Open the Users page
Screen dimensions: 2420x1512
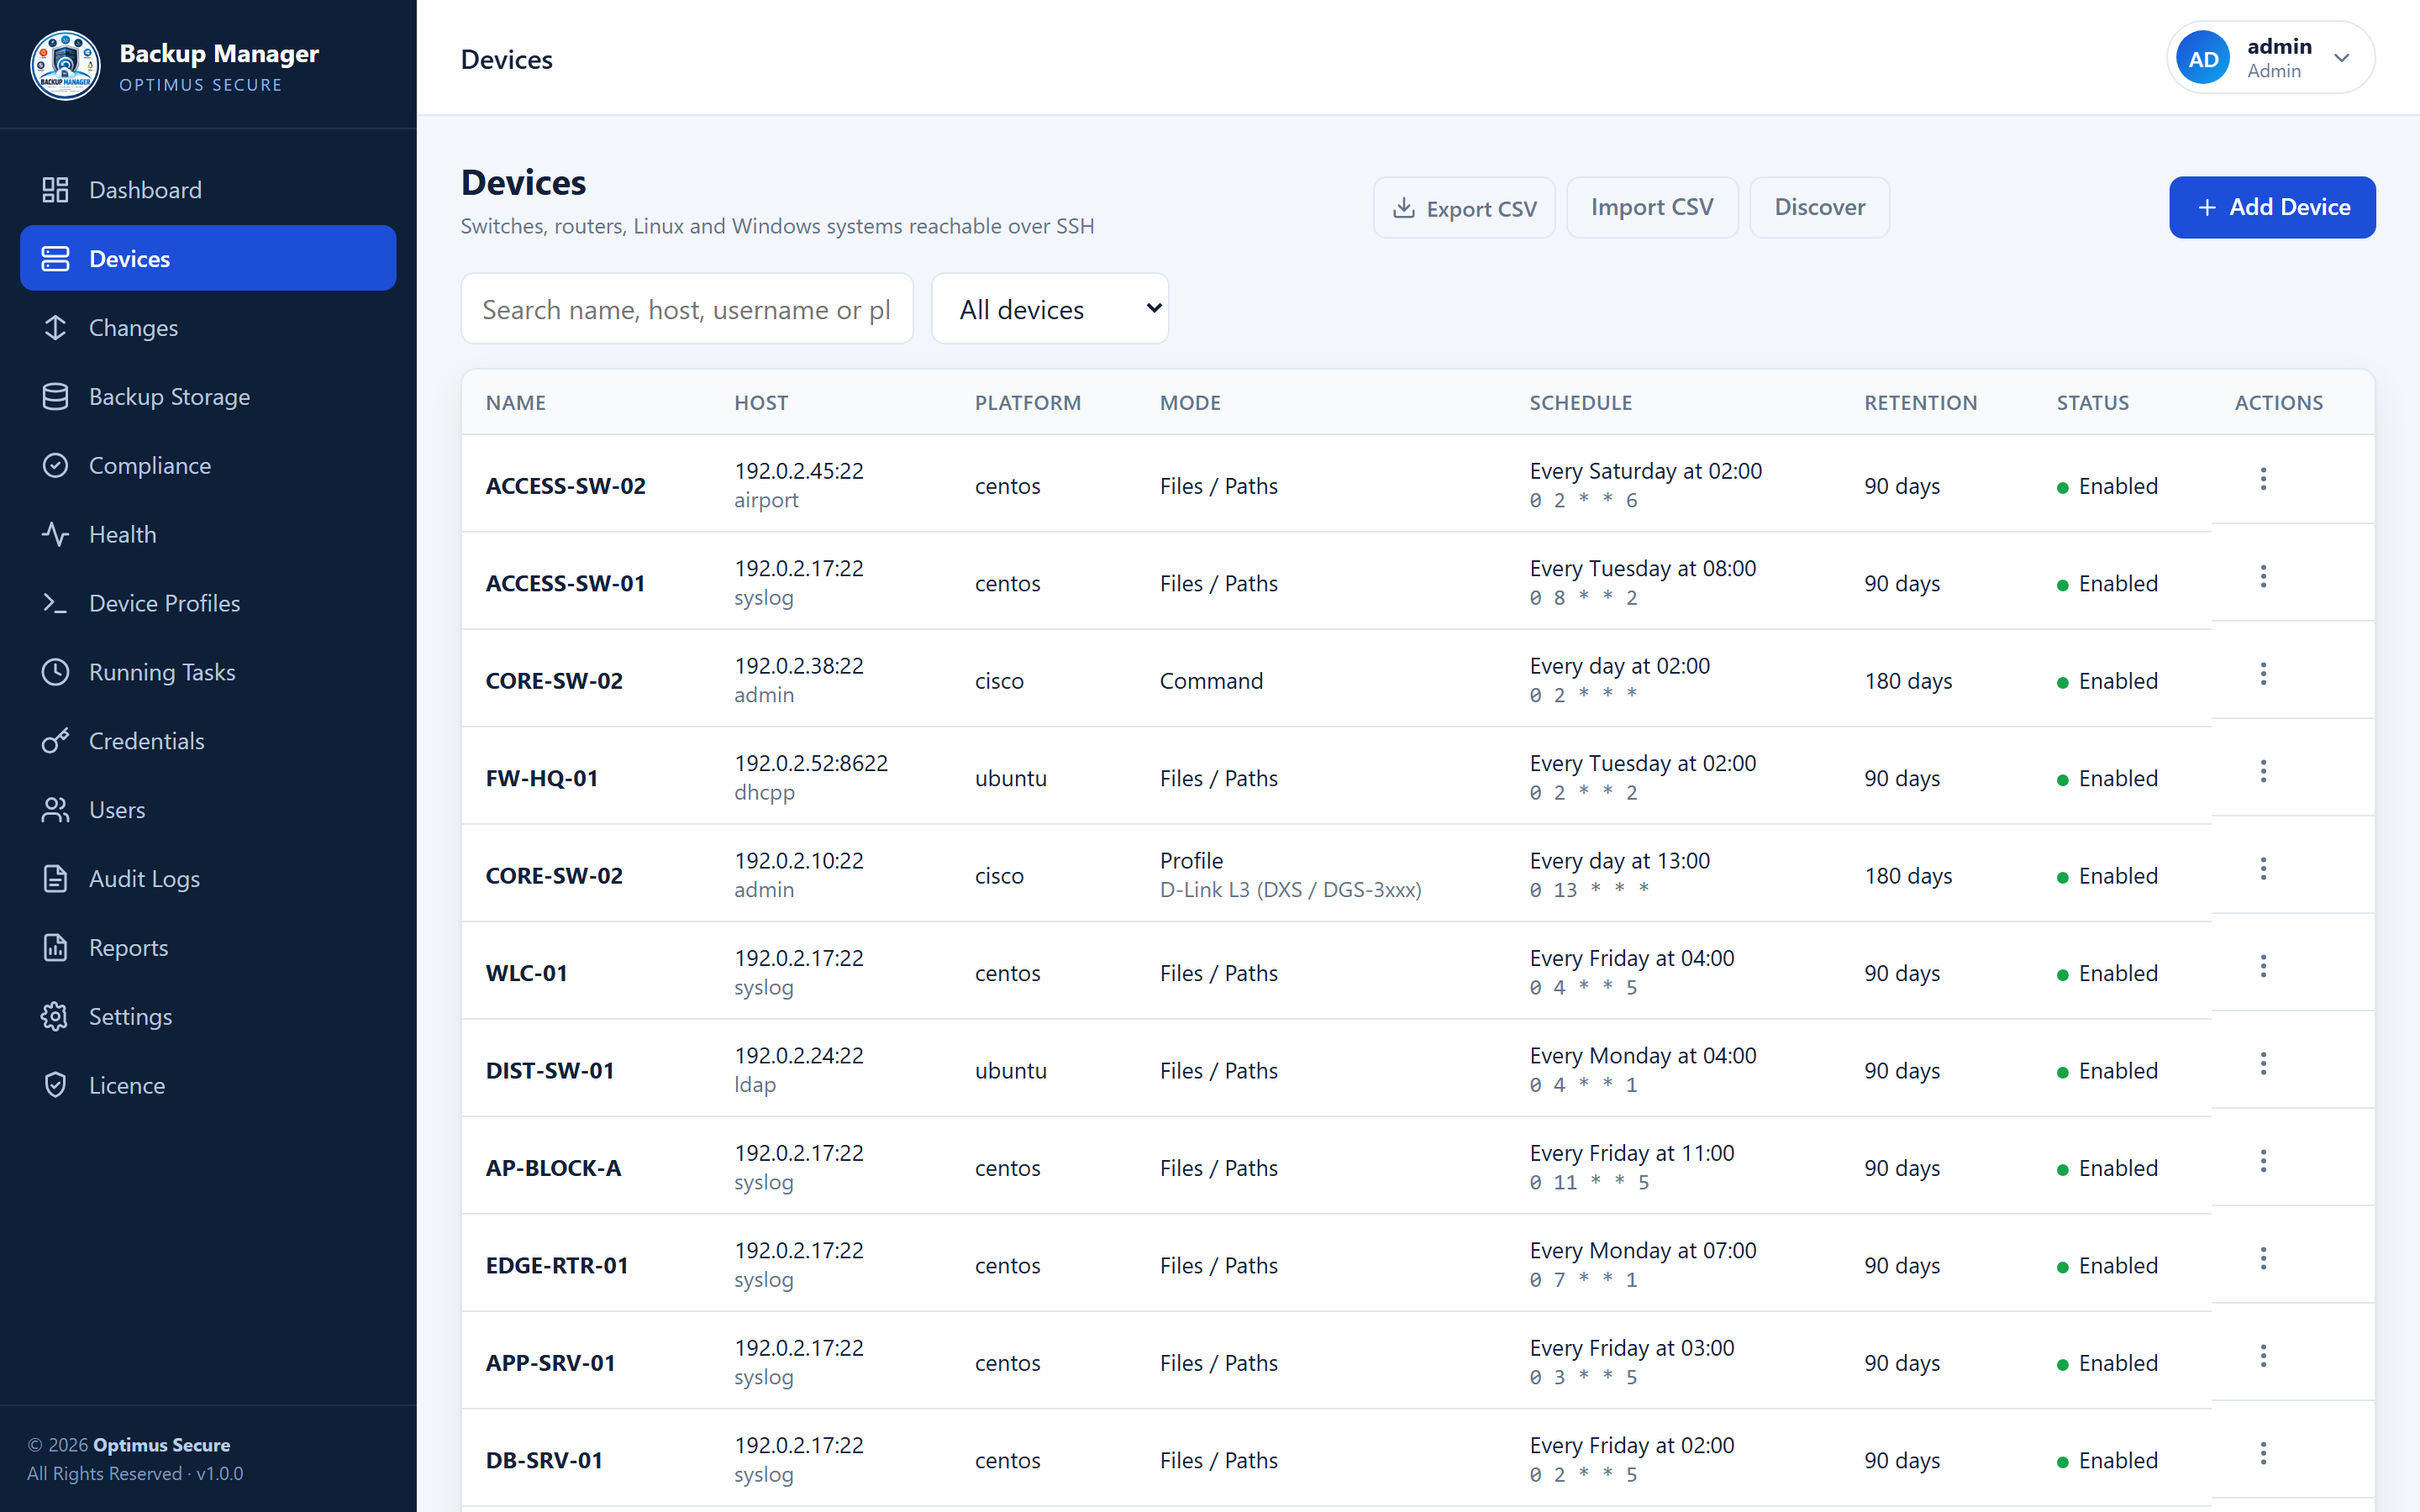[x=208, y=810]
